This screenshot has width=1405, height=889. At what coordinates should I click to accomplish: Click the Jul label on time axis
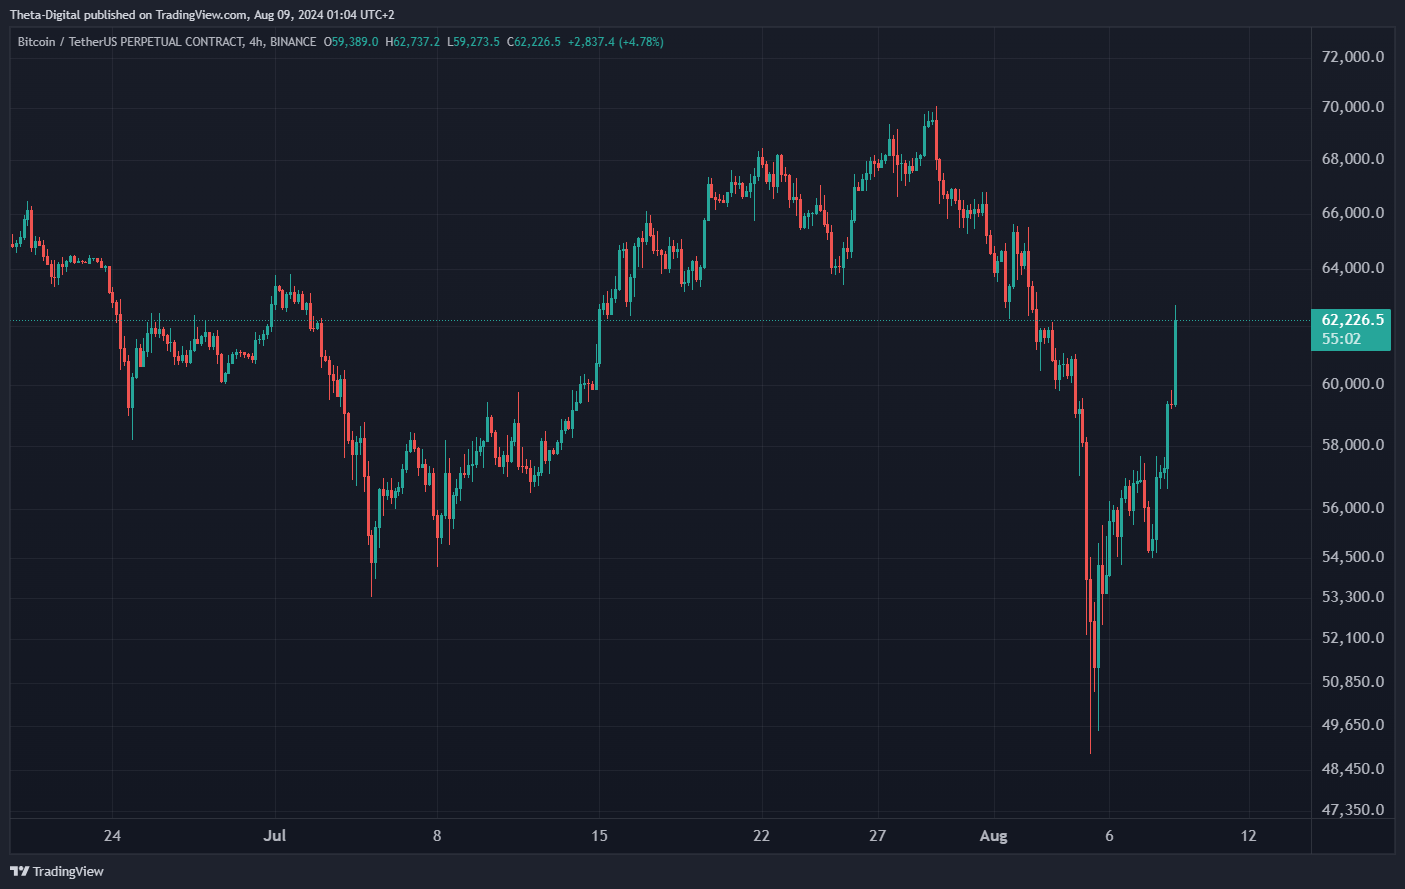pos(274,836)
